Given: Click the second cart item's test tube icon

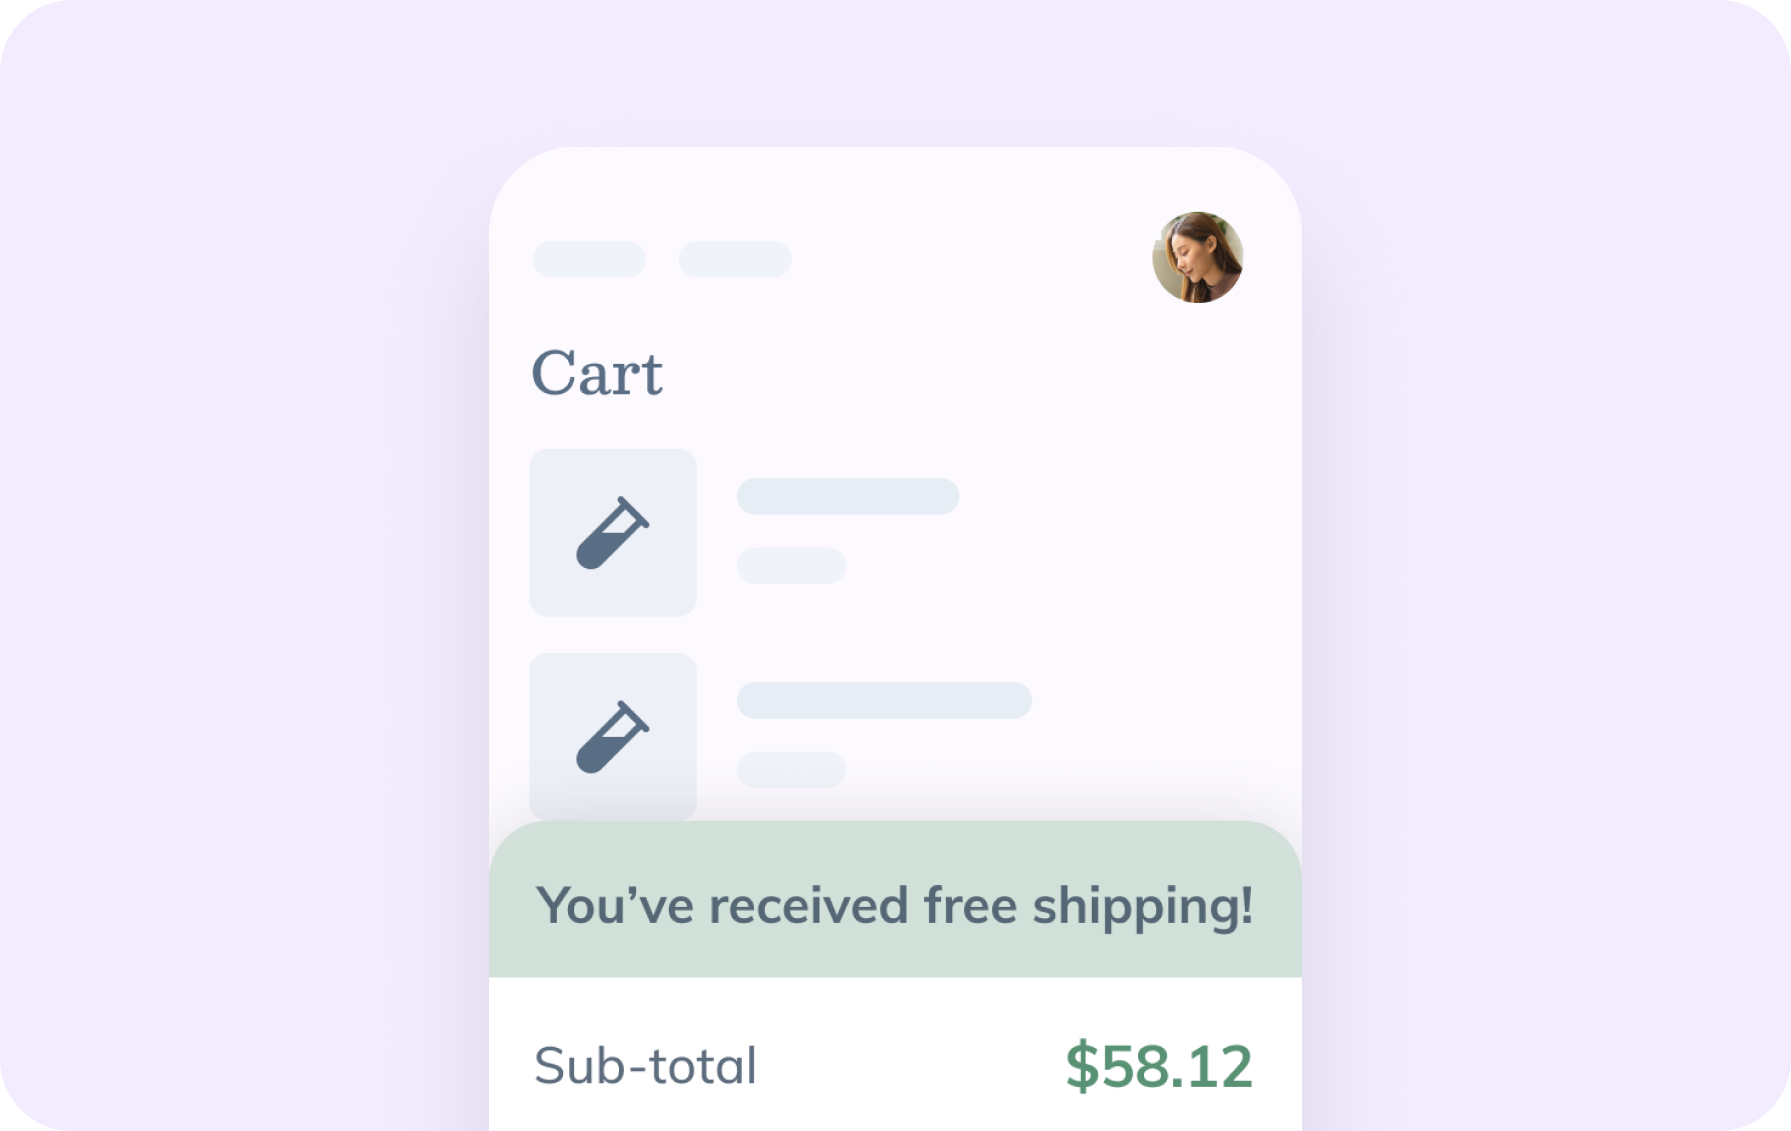Looking at the screenshot, I should (612, 737).
